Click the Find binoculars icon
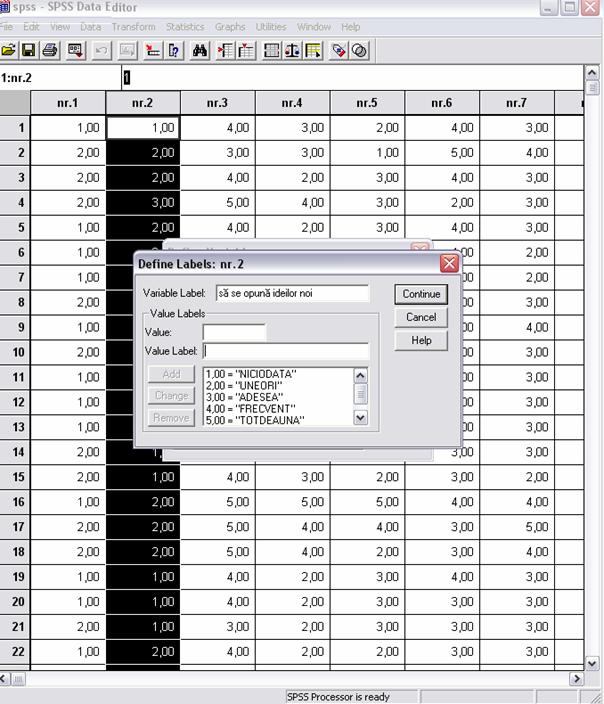The height and width of the screenshot is (704, 604). click(x=200, y=50)
